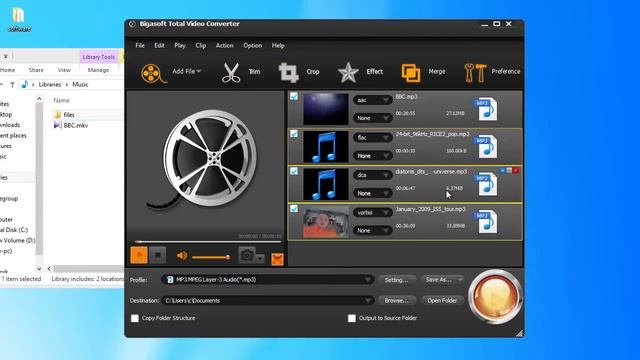Click the Browse... button
Viewport: 640px width, 360px height.
(396, 300)
